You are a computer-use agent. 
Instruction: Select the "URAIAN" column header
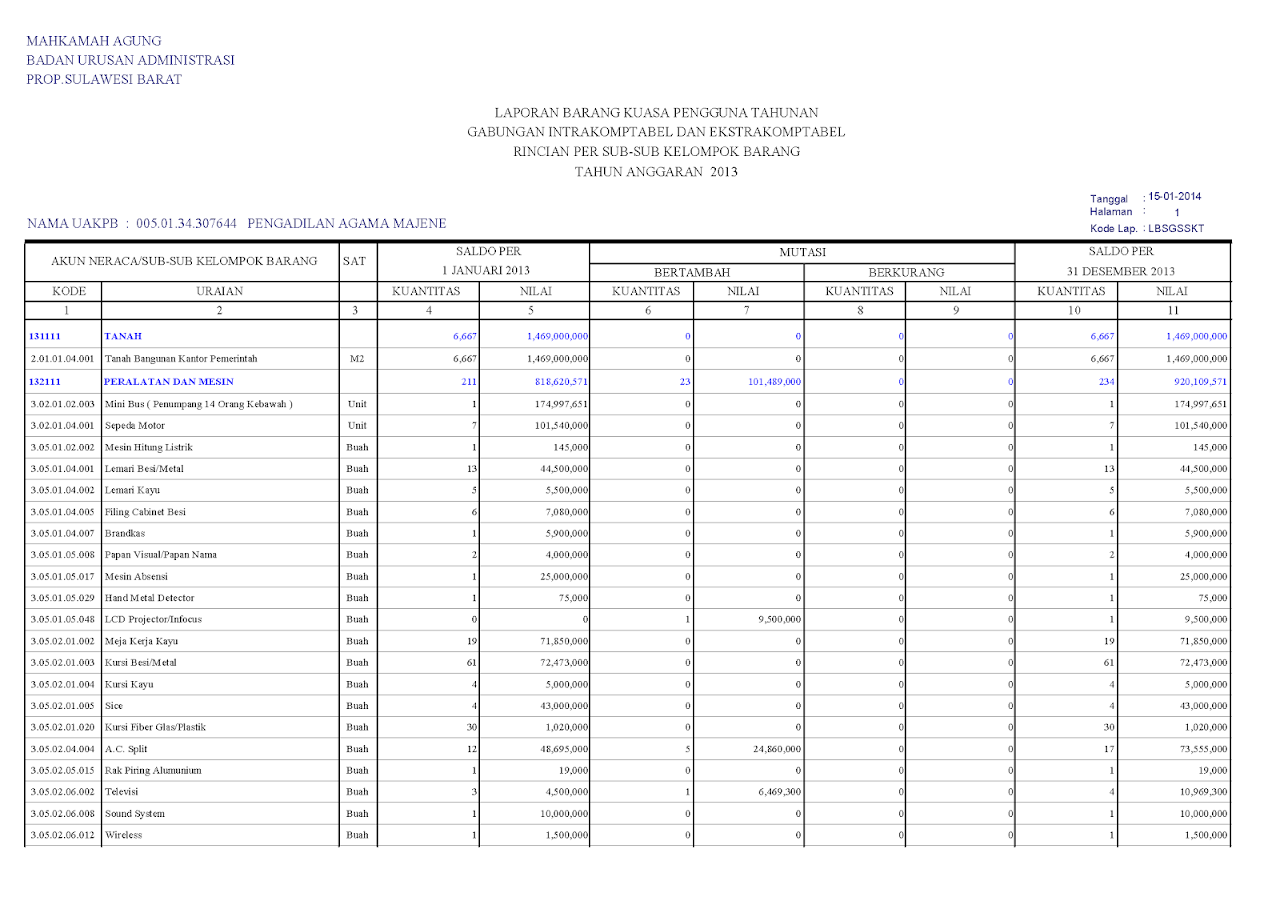(220, 292)
